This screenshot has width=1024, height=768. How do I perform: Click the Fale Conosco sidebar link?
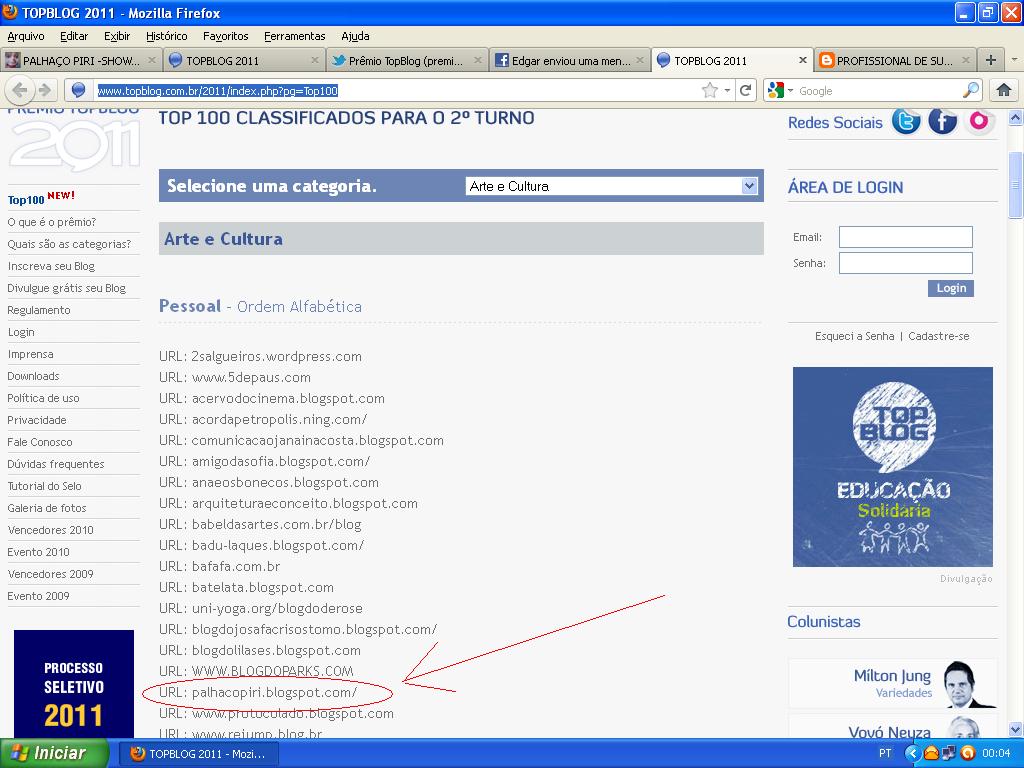tap(40, 441)
